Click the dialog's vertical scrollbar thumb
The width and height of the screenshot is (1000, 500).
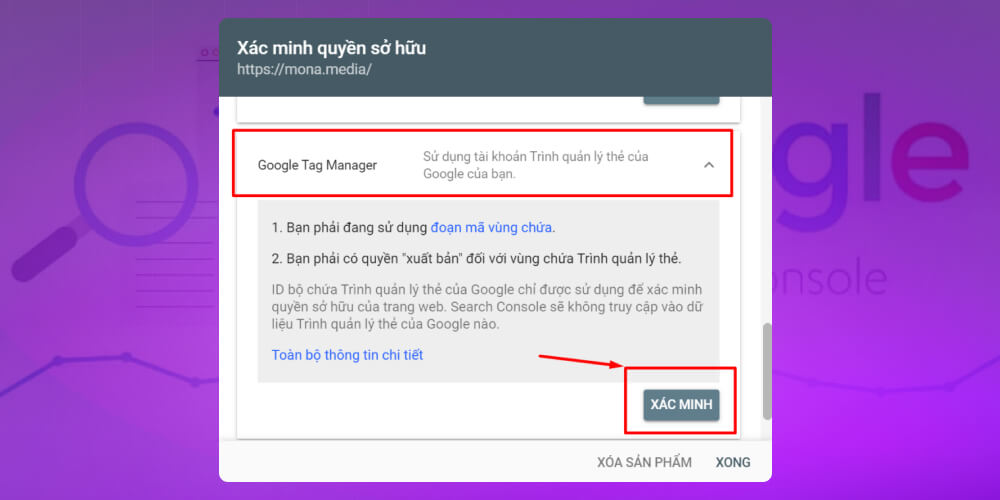(x=767, y=371)
